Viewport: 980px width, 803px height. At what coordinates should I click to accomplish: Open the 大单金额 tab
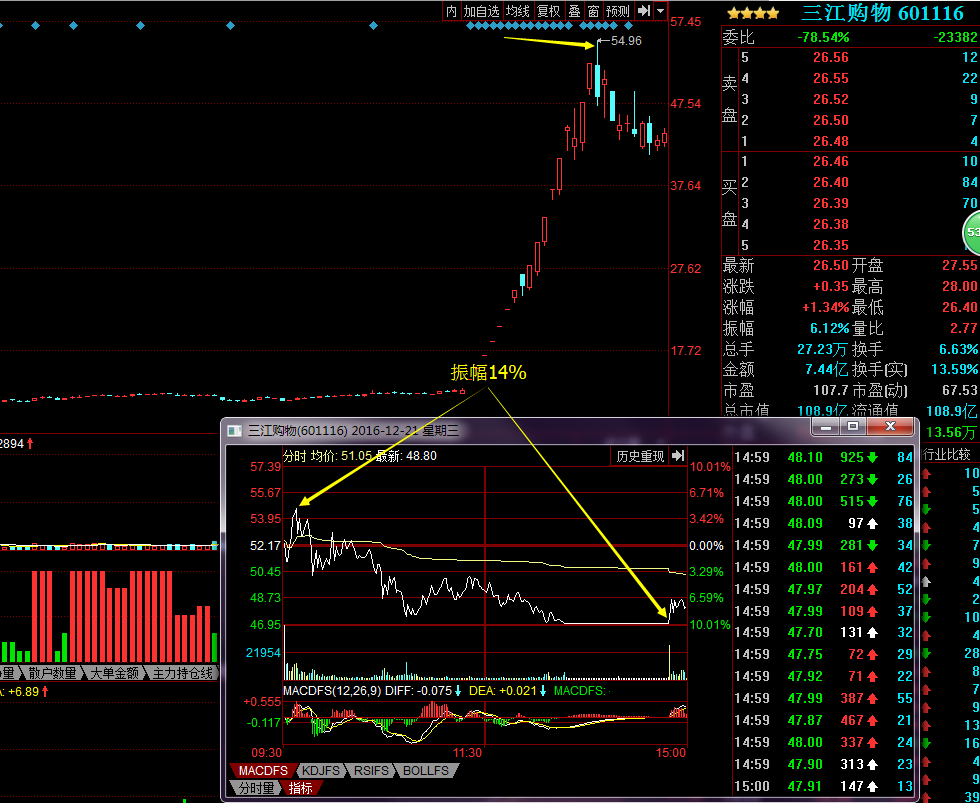tap(115, 673)
